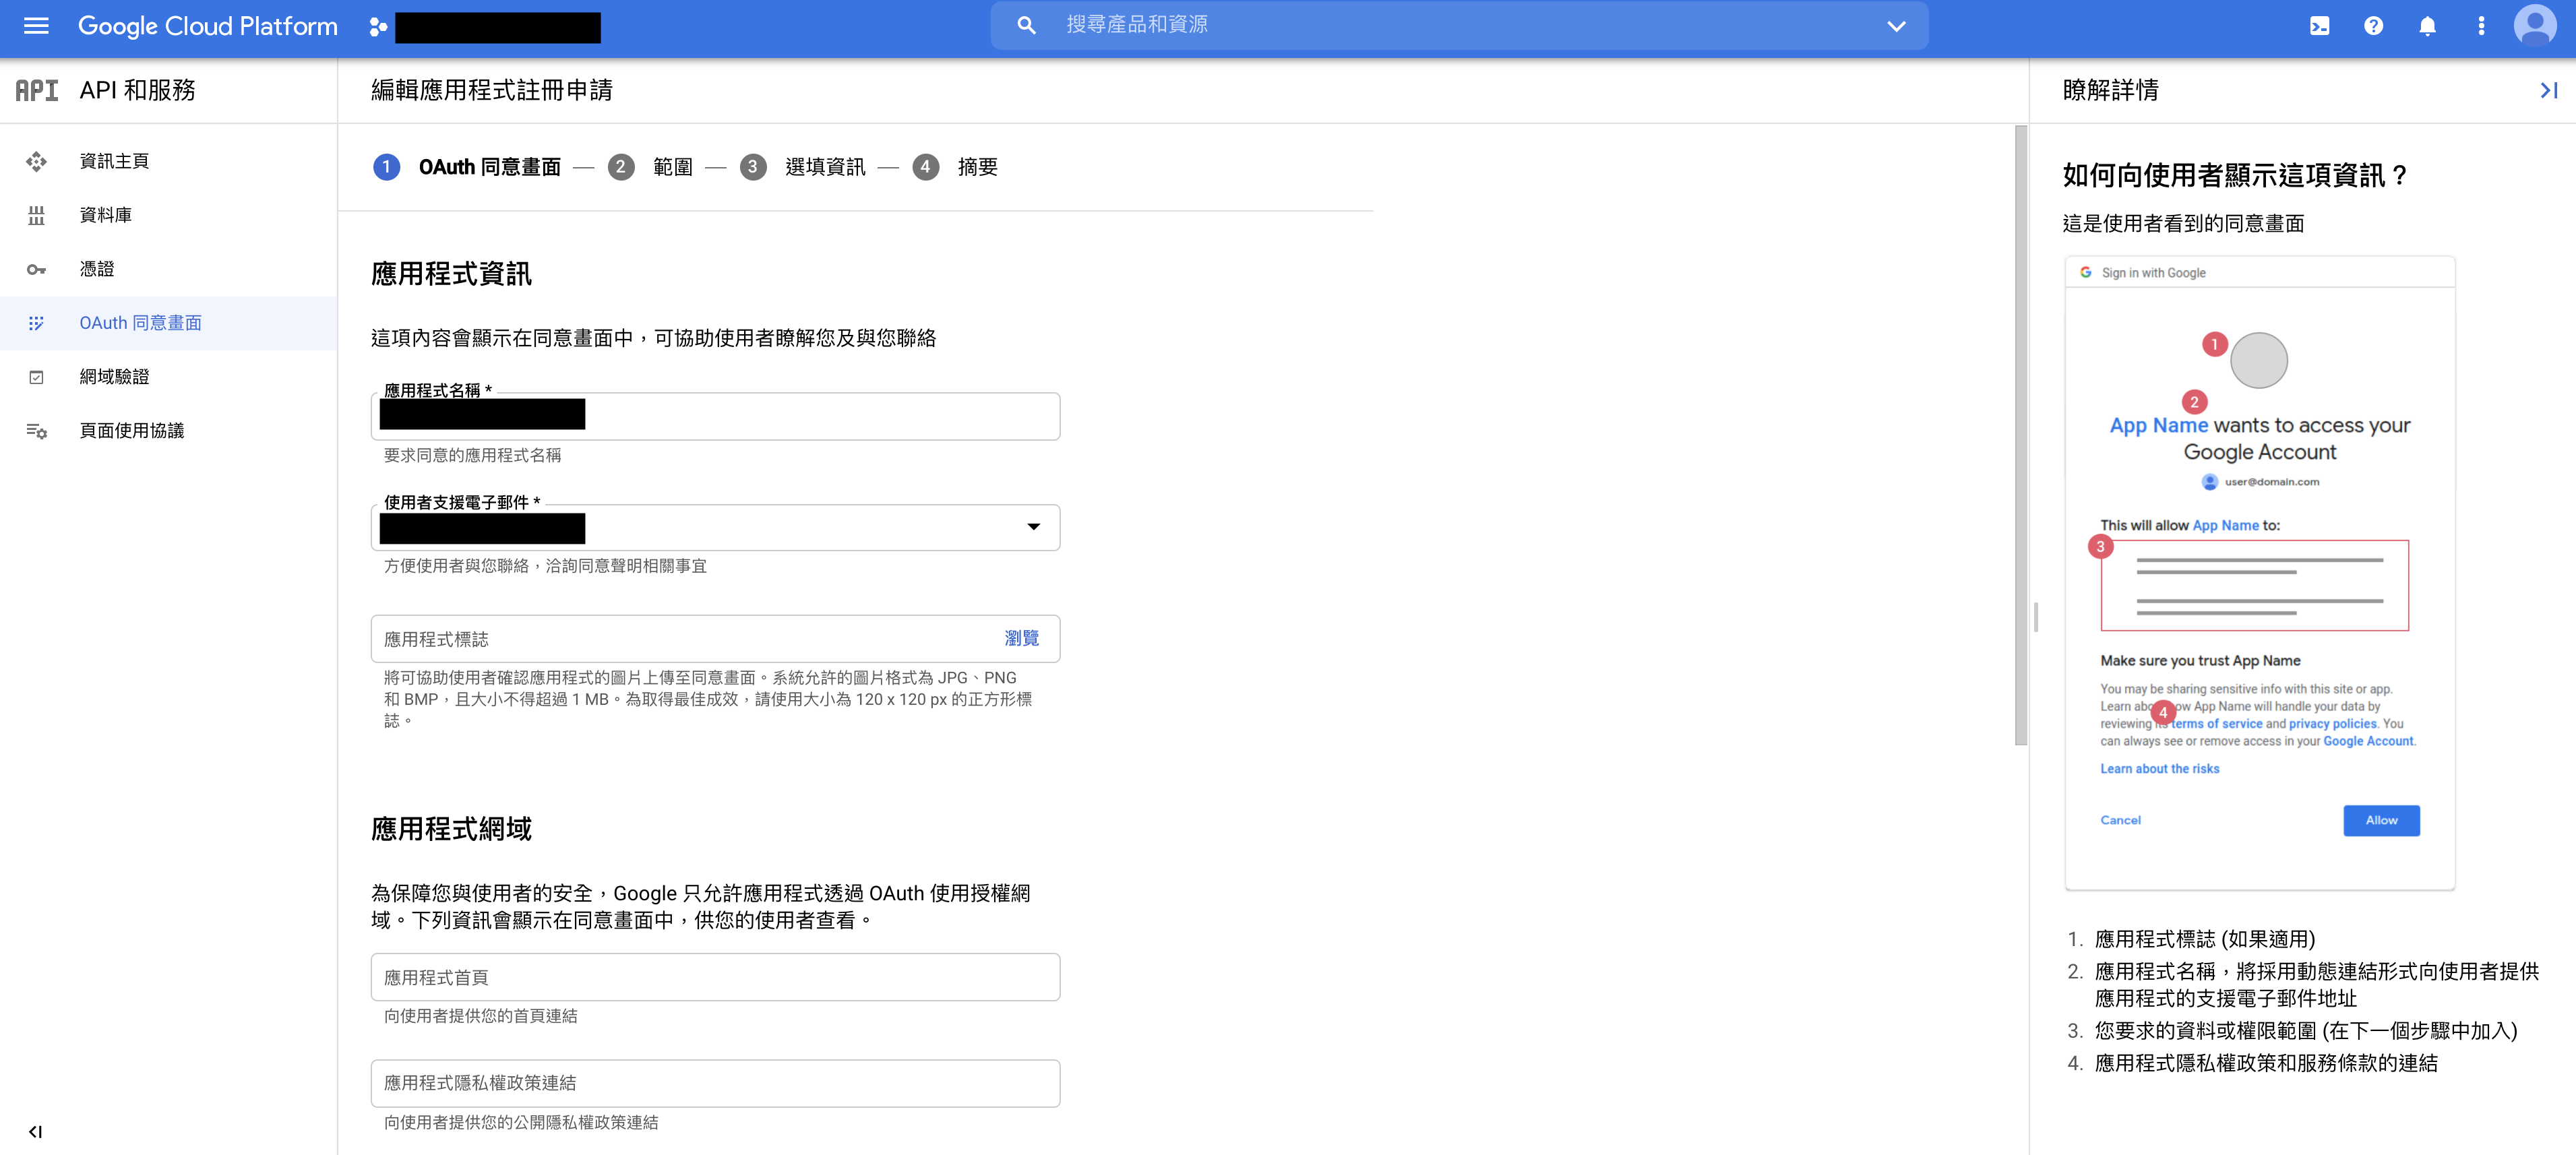Screen dimensions: 2576x1155
Task: Click the 憑證 key icon
Action: [x=36, y=269]
